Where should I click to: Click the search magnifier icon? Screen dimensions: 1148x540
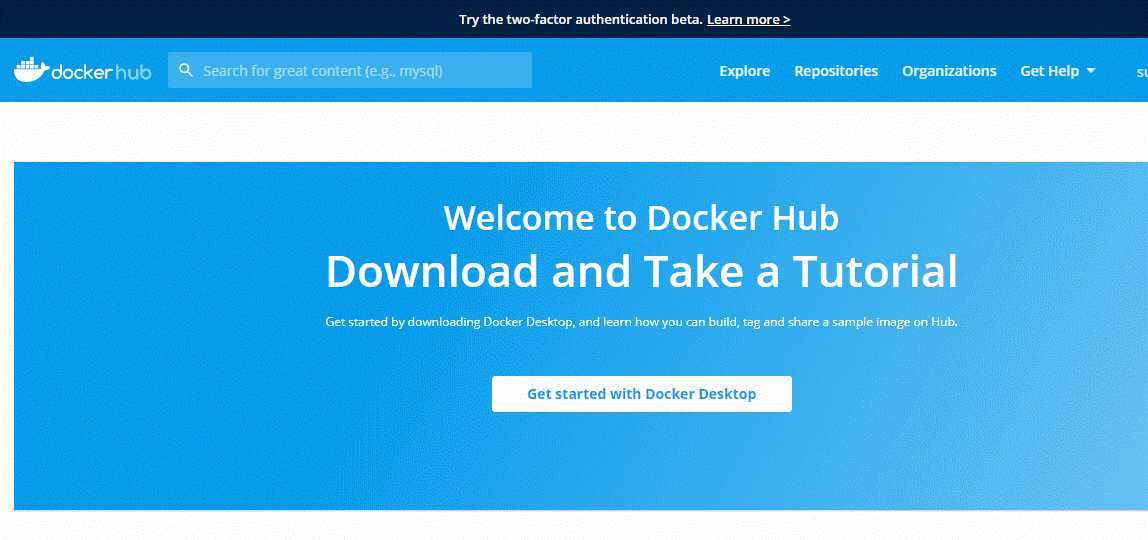tap(186, 70)
